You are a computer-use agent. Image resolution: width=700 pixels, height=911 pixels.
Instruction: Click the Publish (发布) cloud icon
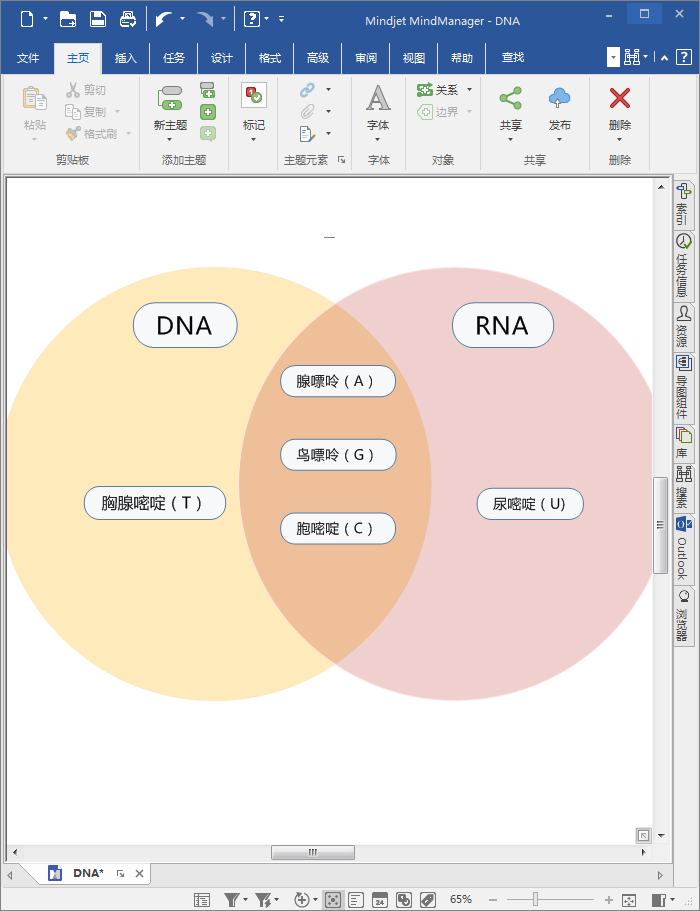[x=559, y=99]
